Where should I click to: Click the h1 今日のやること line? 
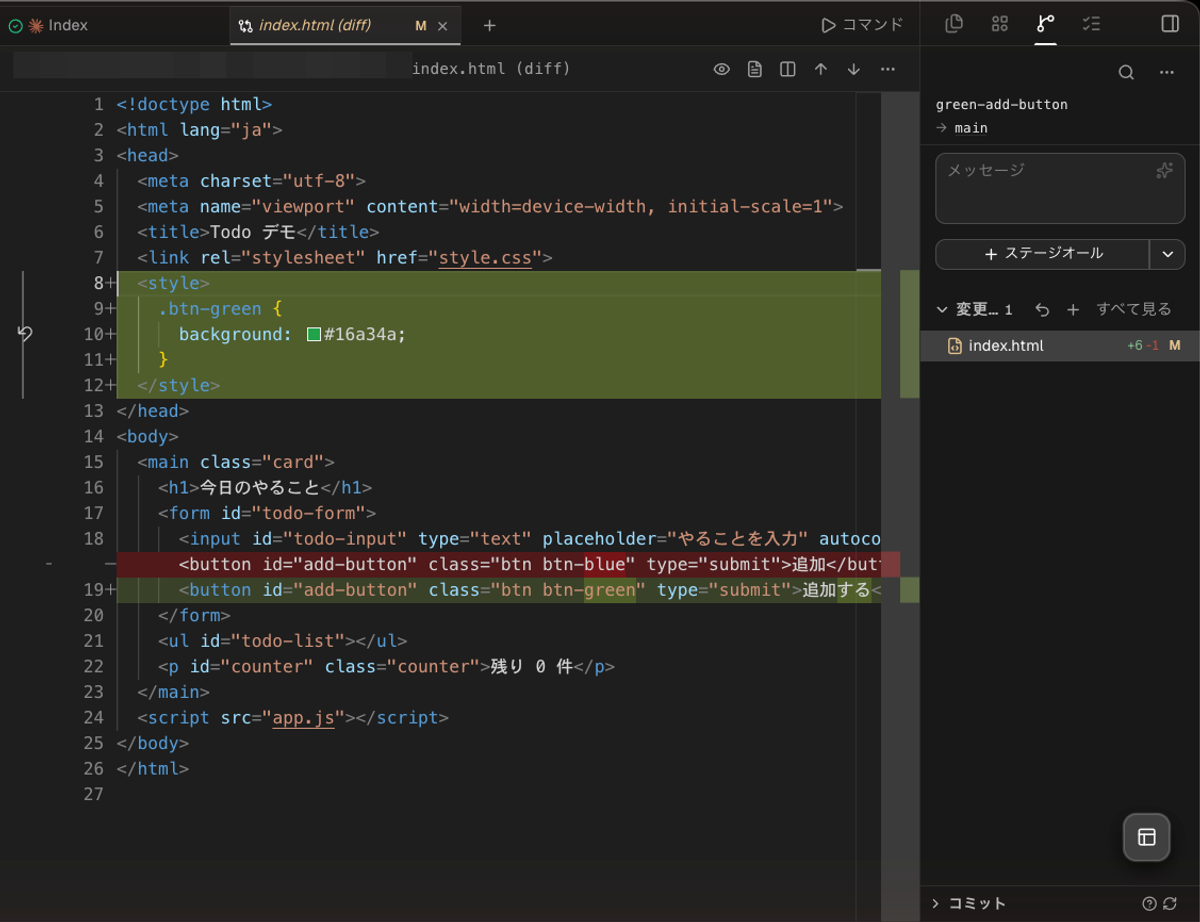(x=265, y=488)
